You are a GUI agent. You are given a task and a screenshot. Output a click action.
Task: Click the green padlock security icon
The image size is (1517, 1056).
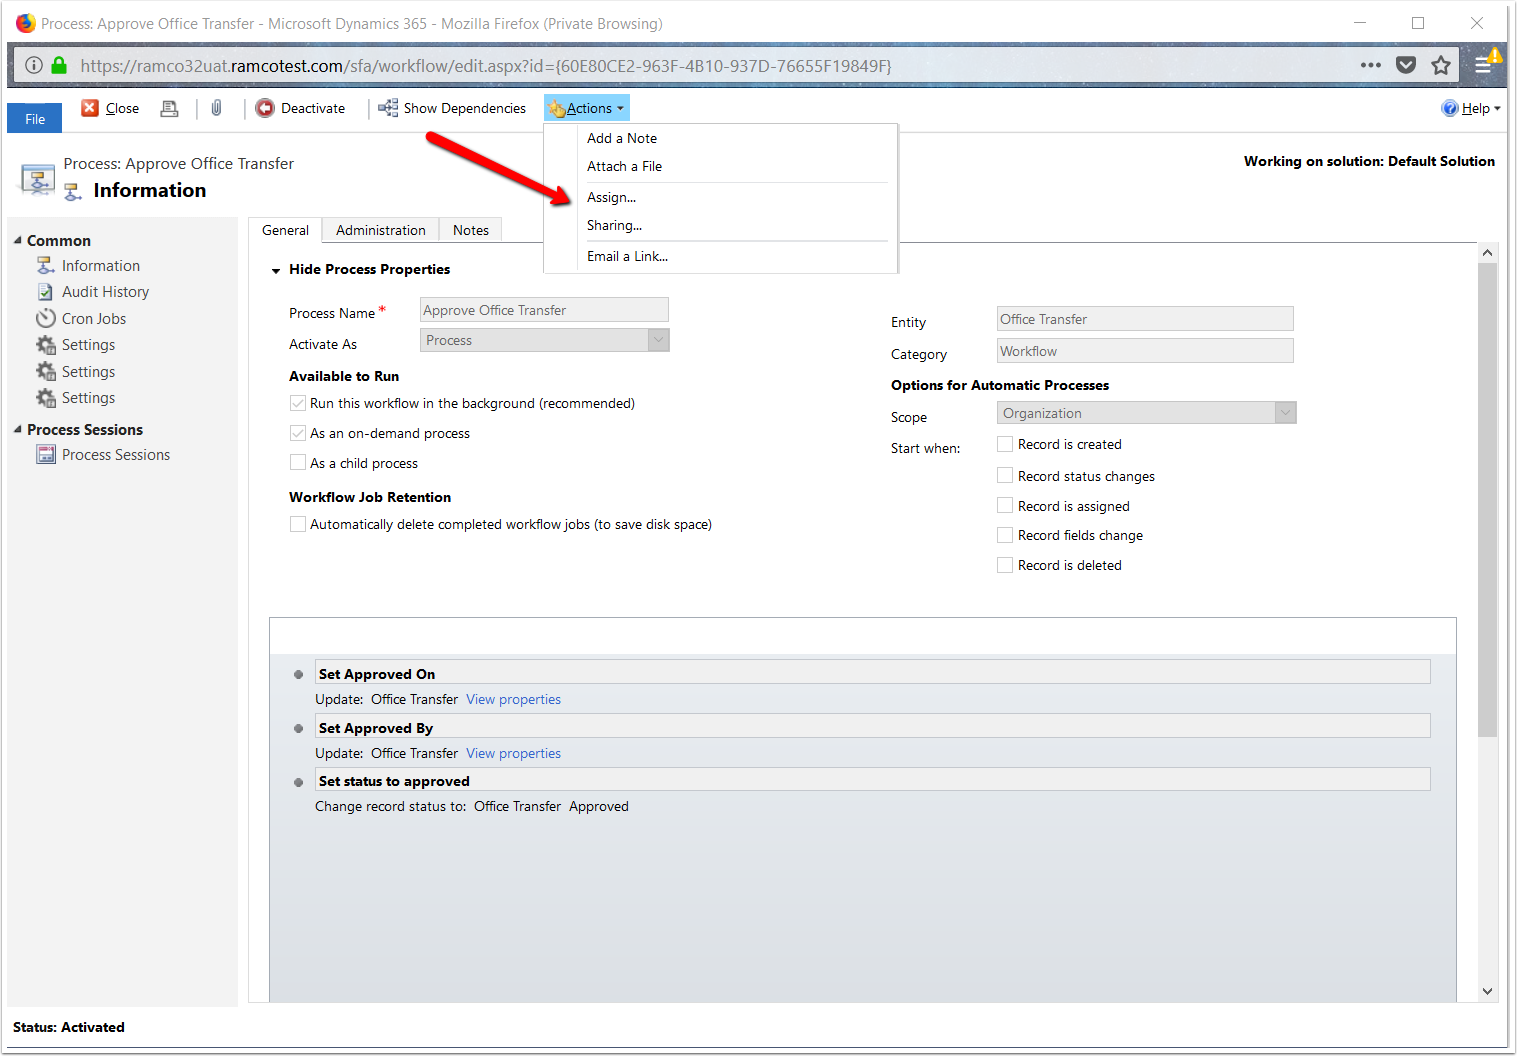point(59,65)
